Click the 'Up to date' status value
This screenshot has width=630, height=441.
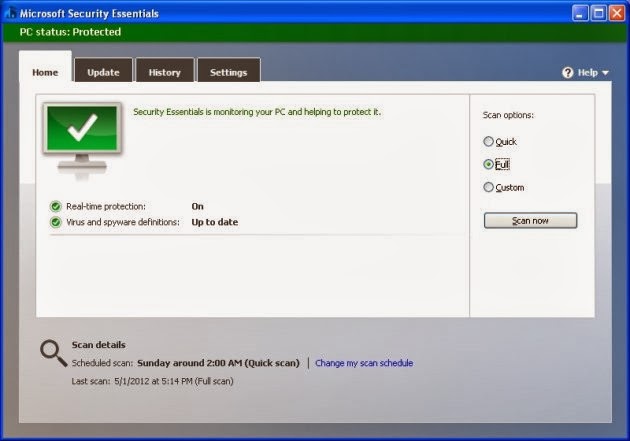pos(215,222)
